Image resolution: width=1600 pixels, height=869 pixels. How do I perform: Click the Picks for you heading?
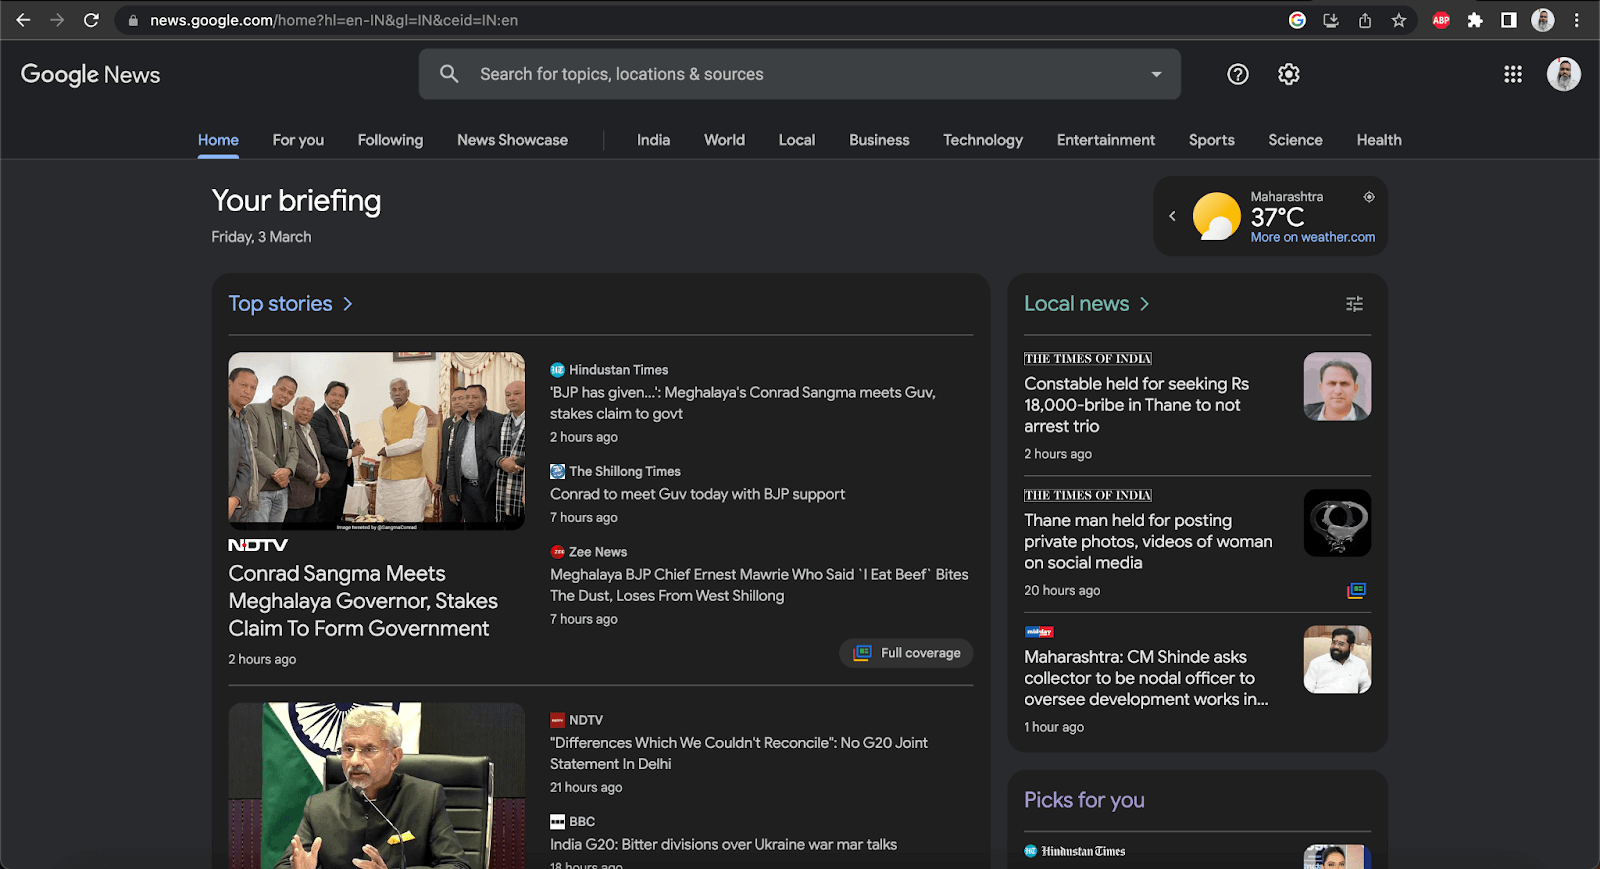[x=1084, y=800]
